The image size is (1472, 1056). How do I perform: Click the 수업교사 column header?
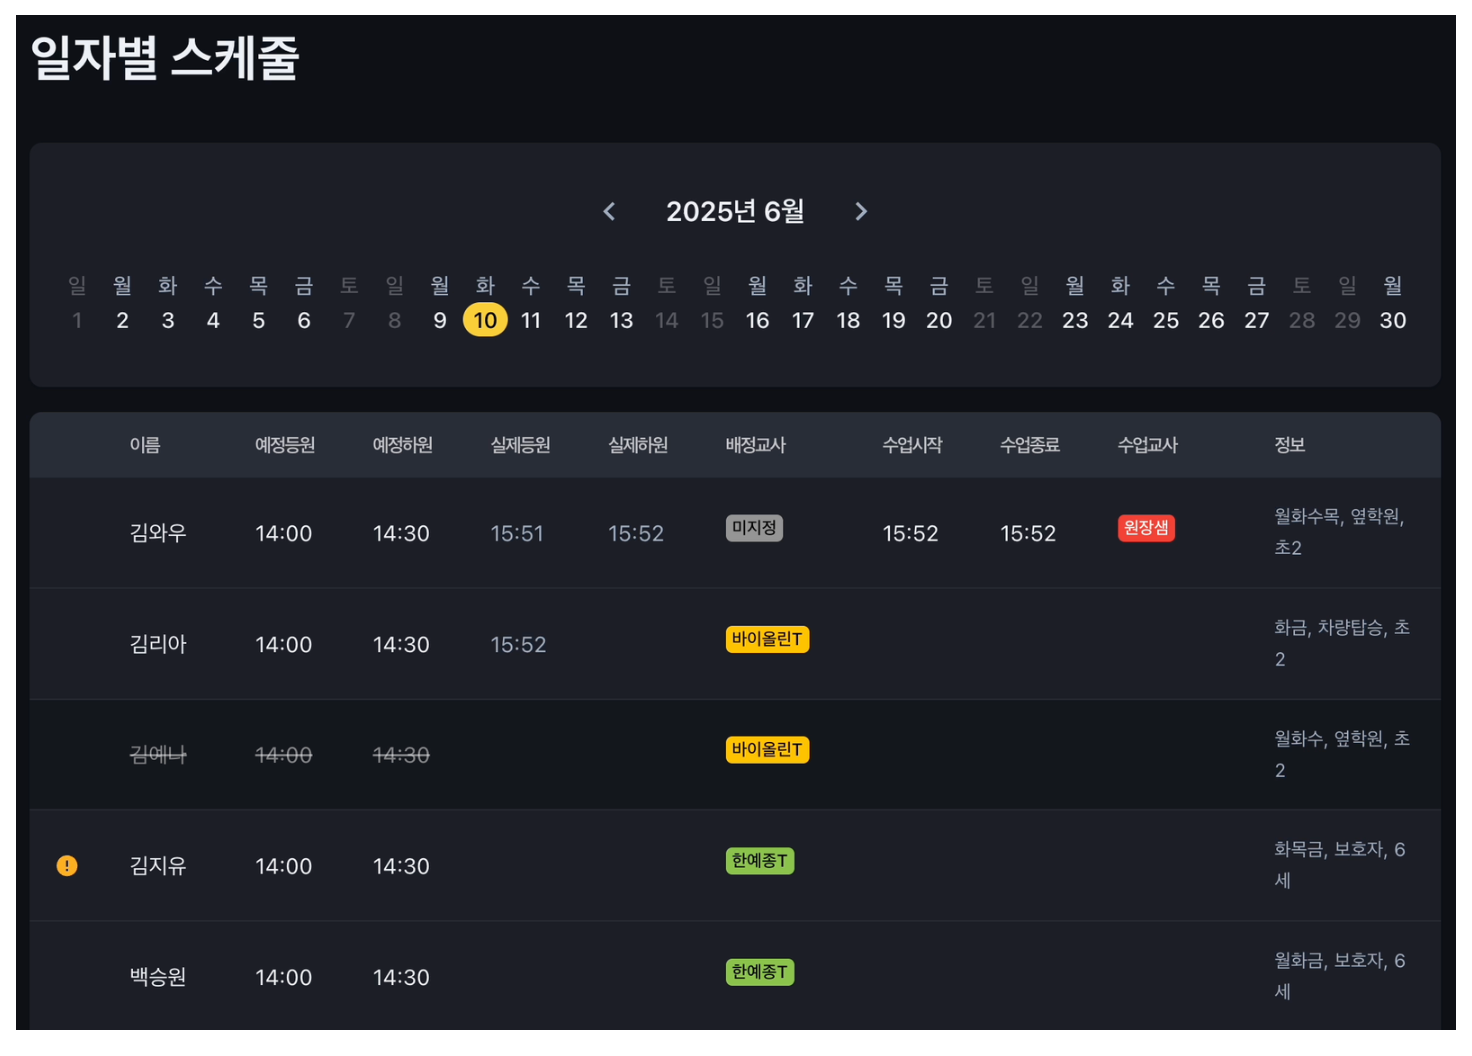point(1147,445)
